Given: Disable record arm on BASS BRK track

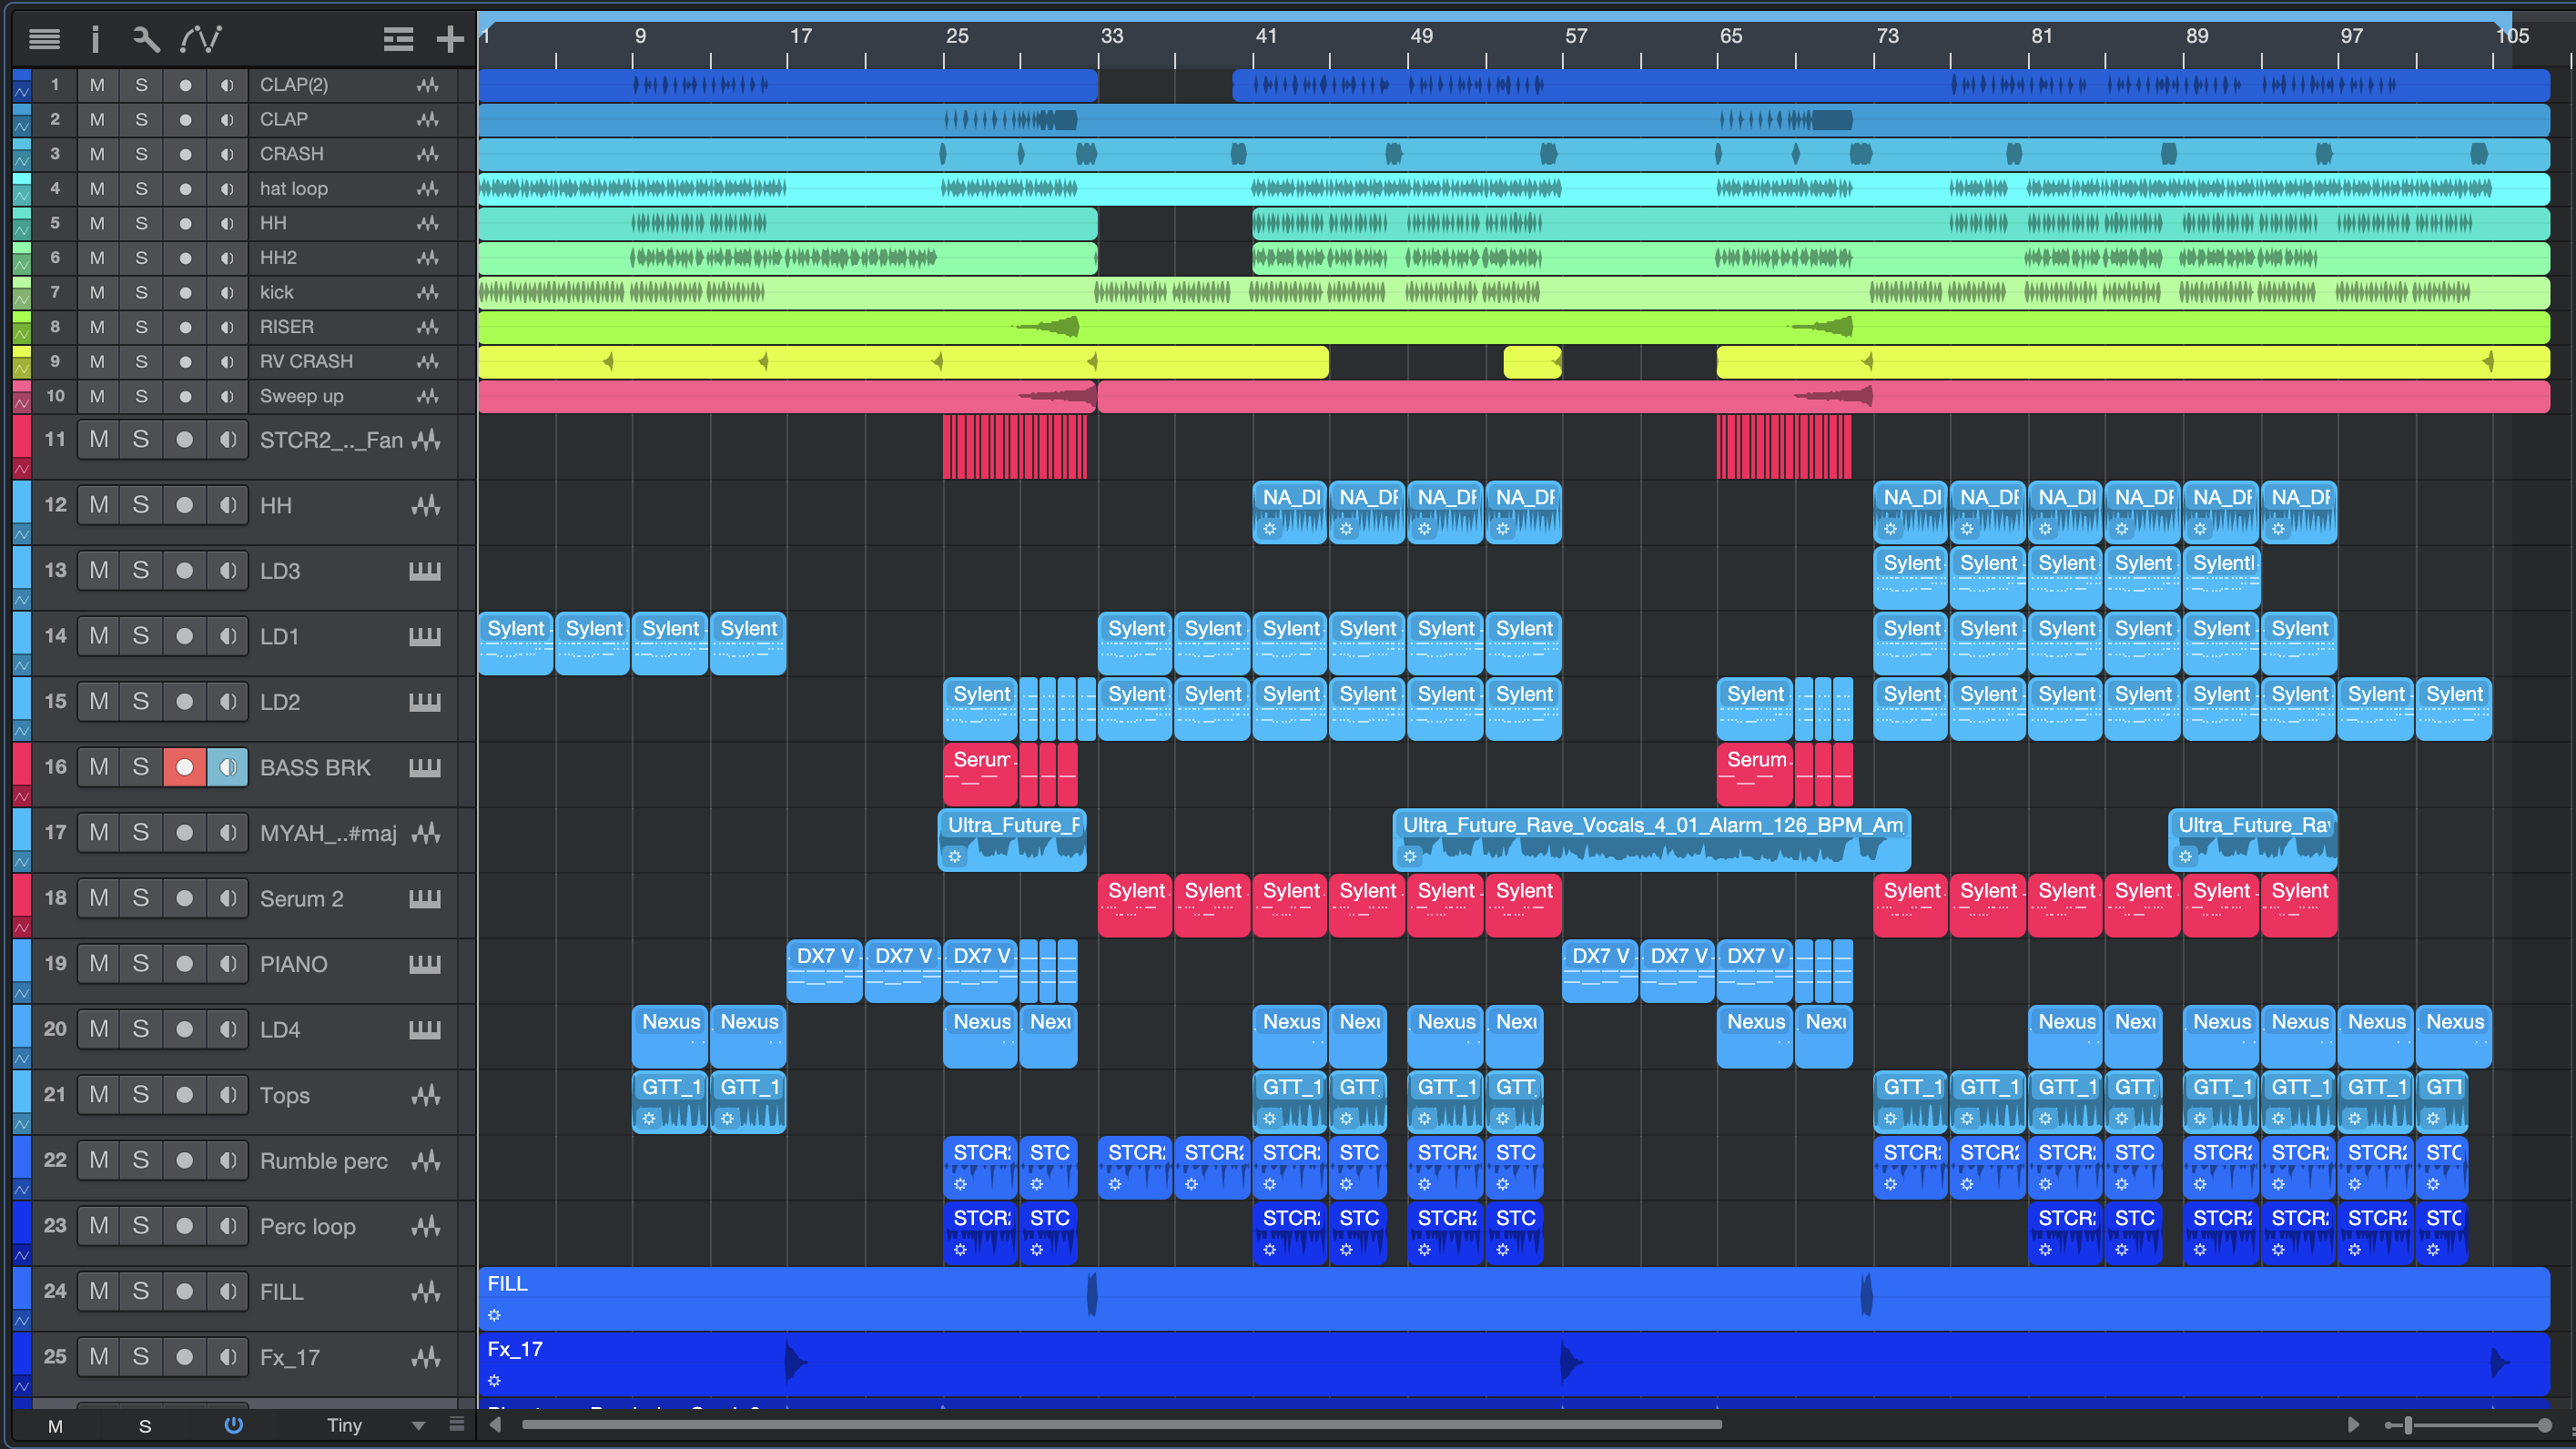Looking at the screenshot, I should tap(185, 767).
